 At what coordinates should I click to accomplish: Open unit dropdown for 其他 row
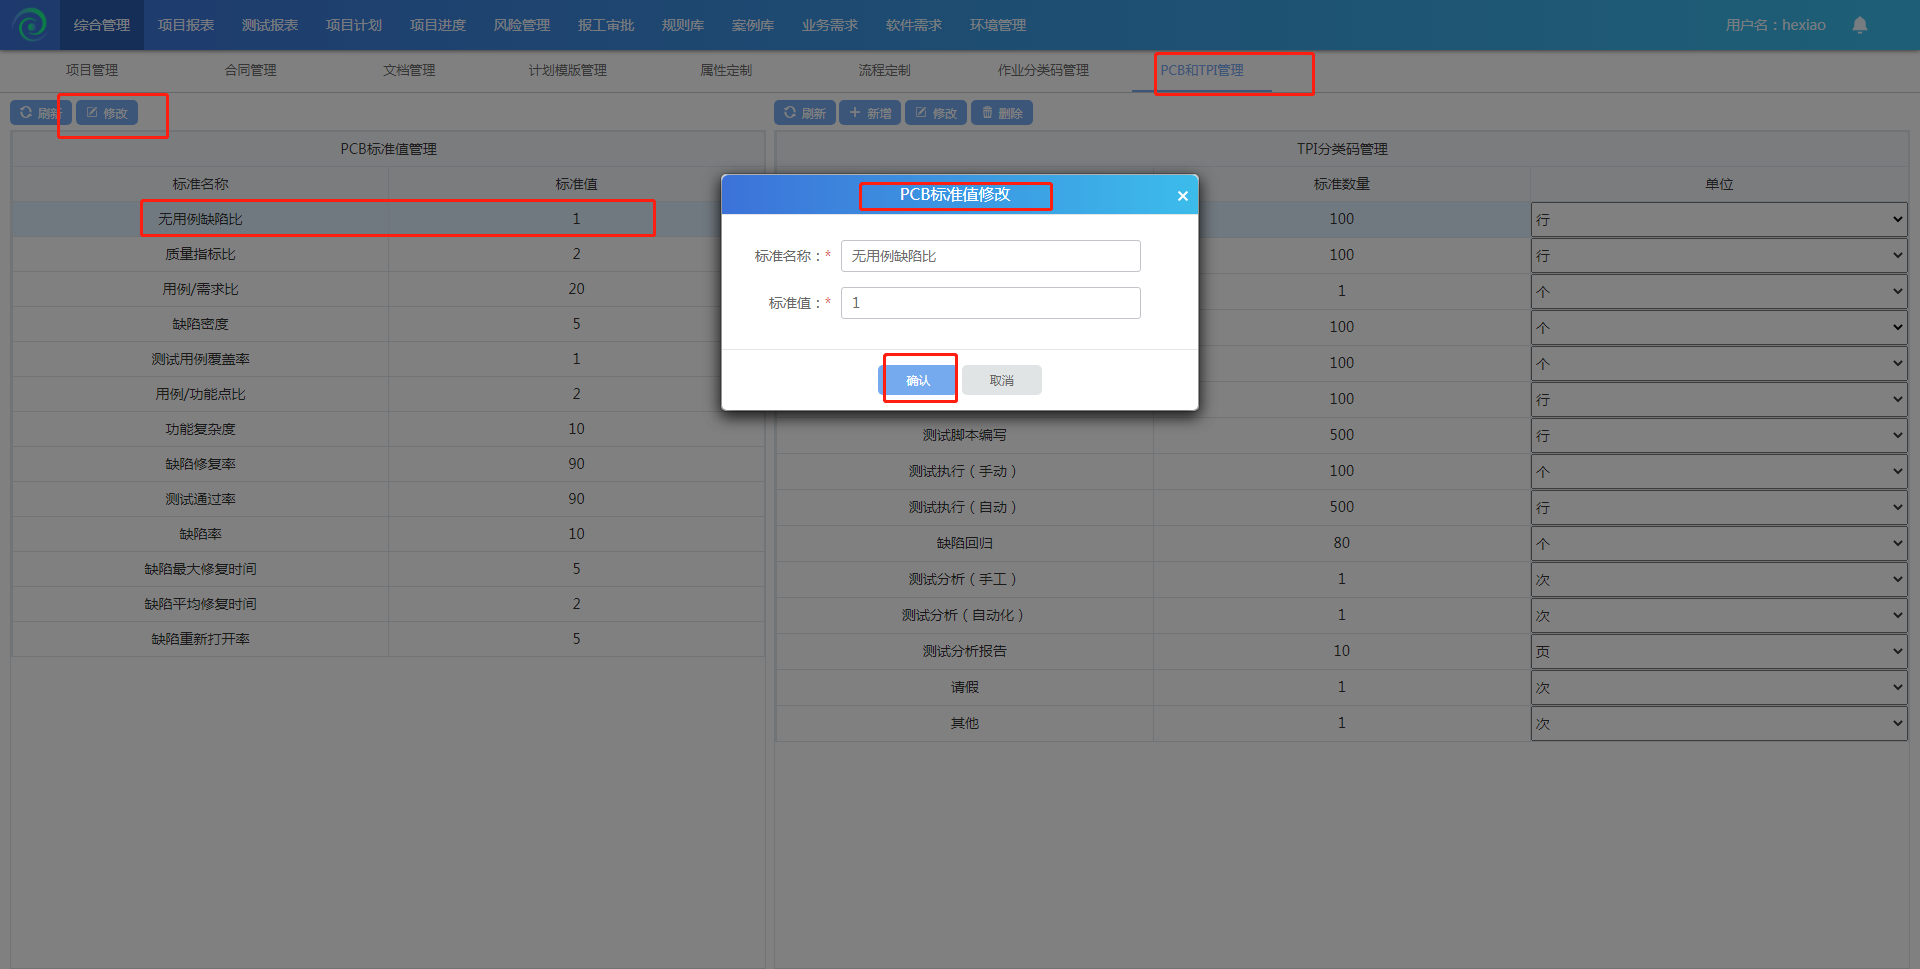[1718, 724]
